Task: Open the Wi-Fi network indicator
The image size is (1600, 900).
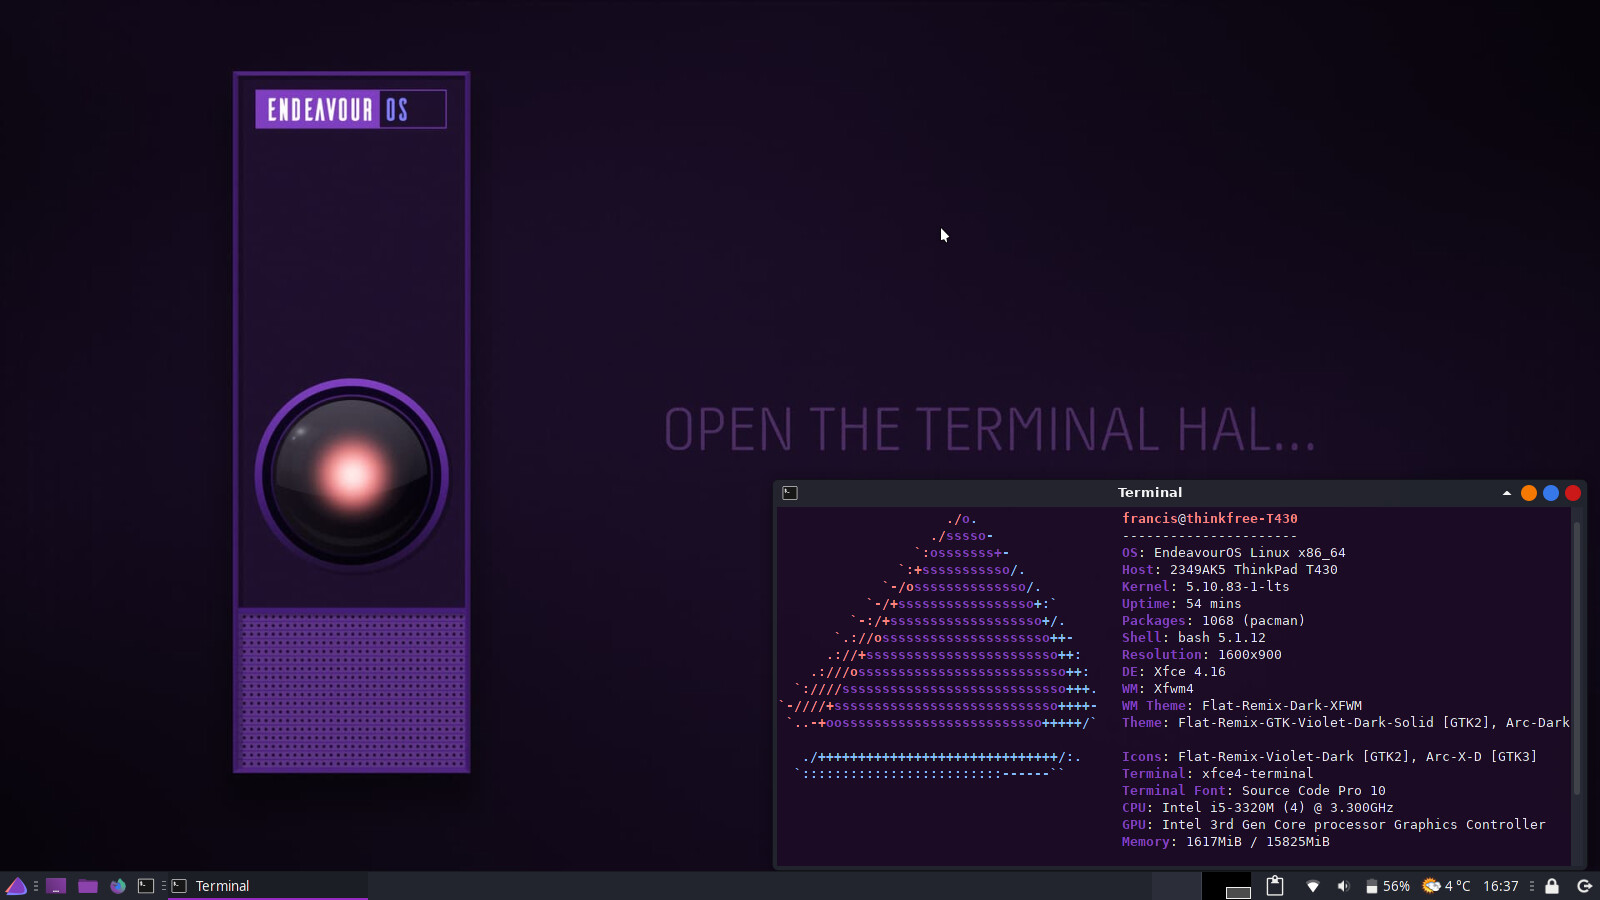Action: click(x=1313, y=886)
